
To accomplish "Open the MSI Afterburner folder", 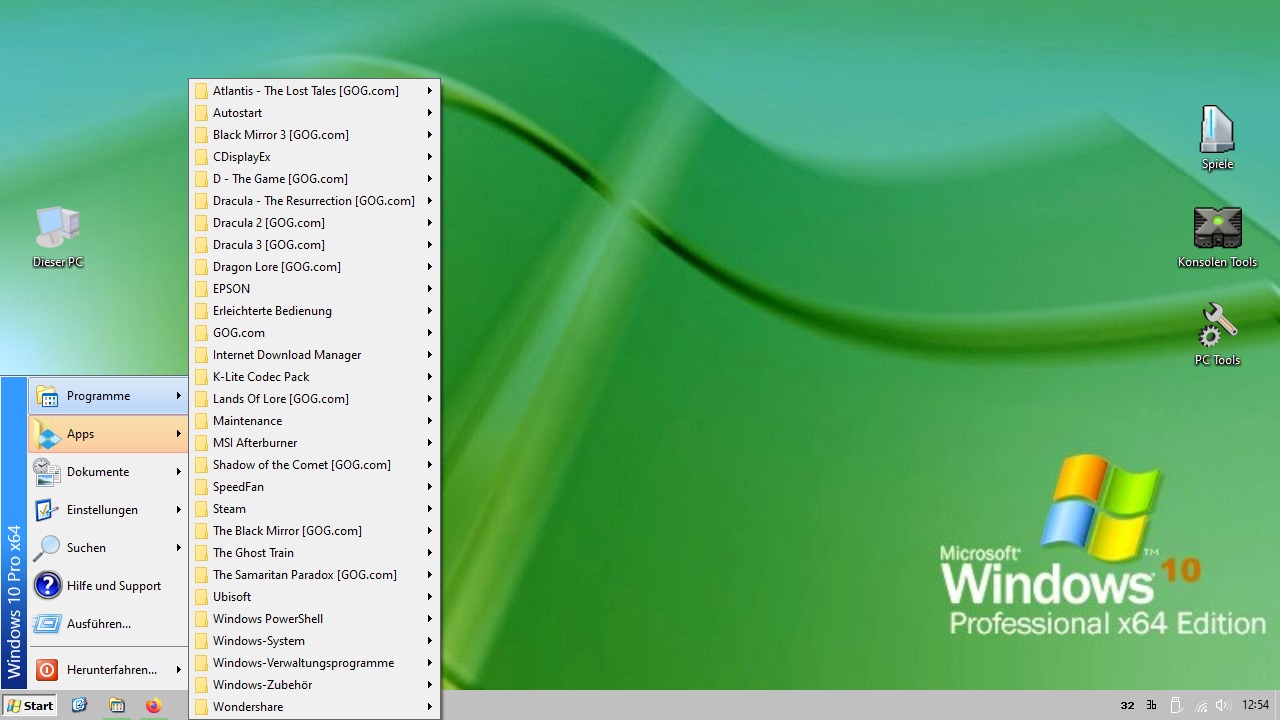I will click(314, 443).
